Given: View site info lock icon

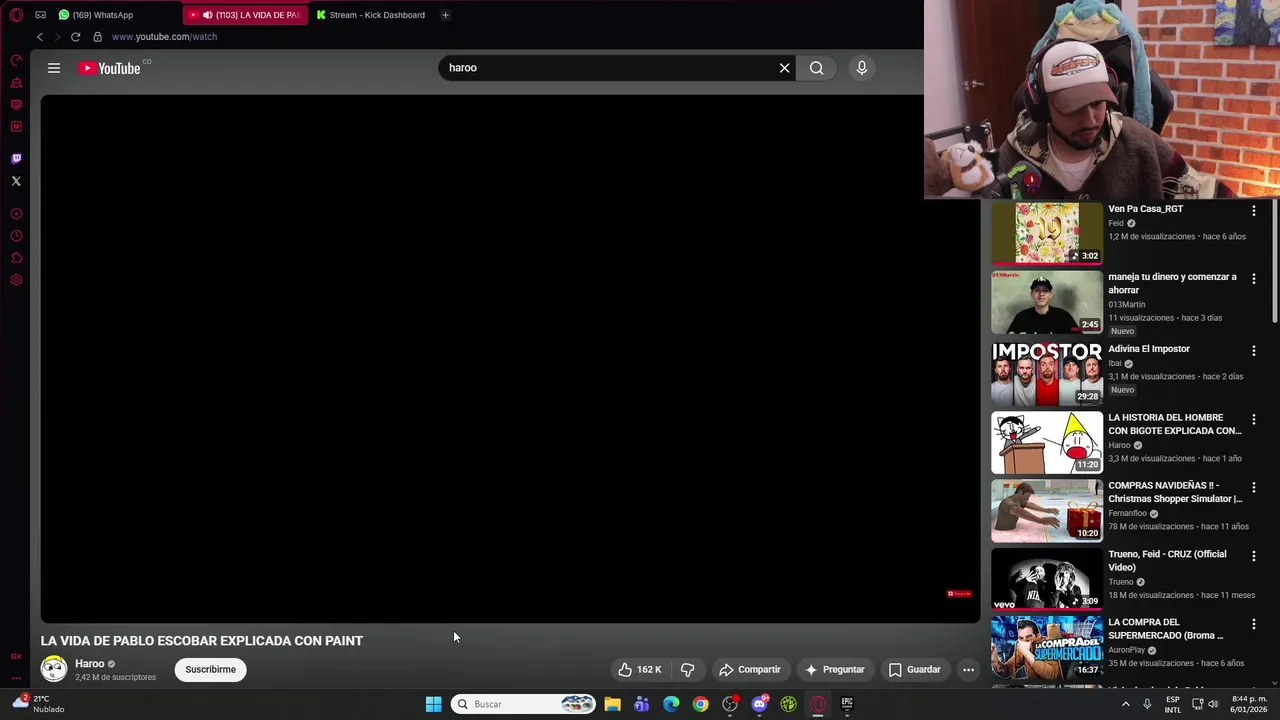Looking at the screenshot, I should tap(97, 37).
